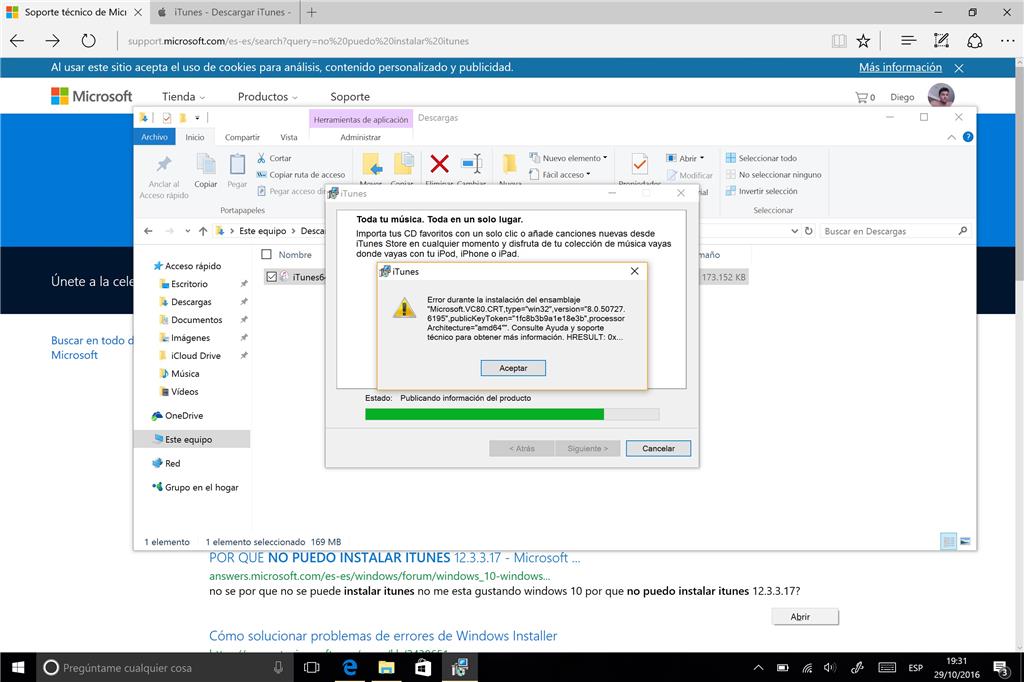Open the Vista ribbon tab
Screen dimensions: 1024x682
coord(289,137)
